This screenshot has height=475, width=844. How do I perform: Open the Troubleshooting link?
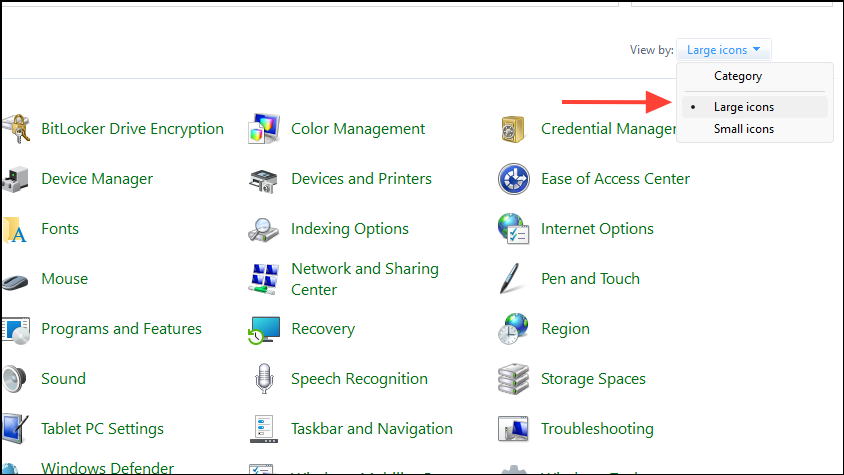click(x=597, y=429)
